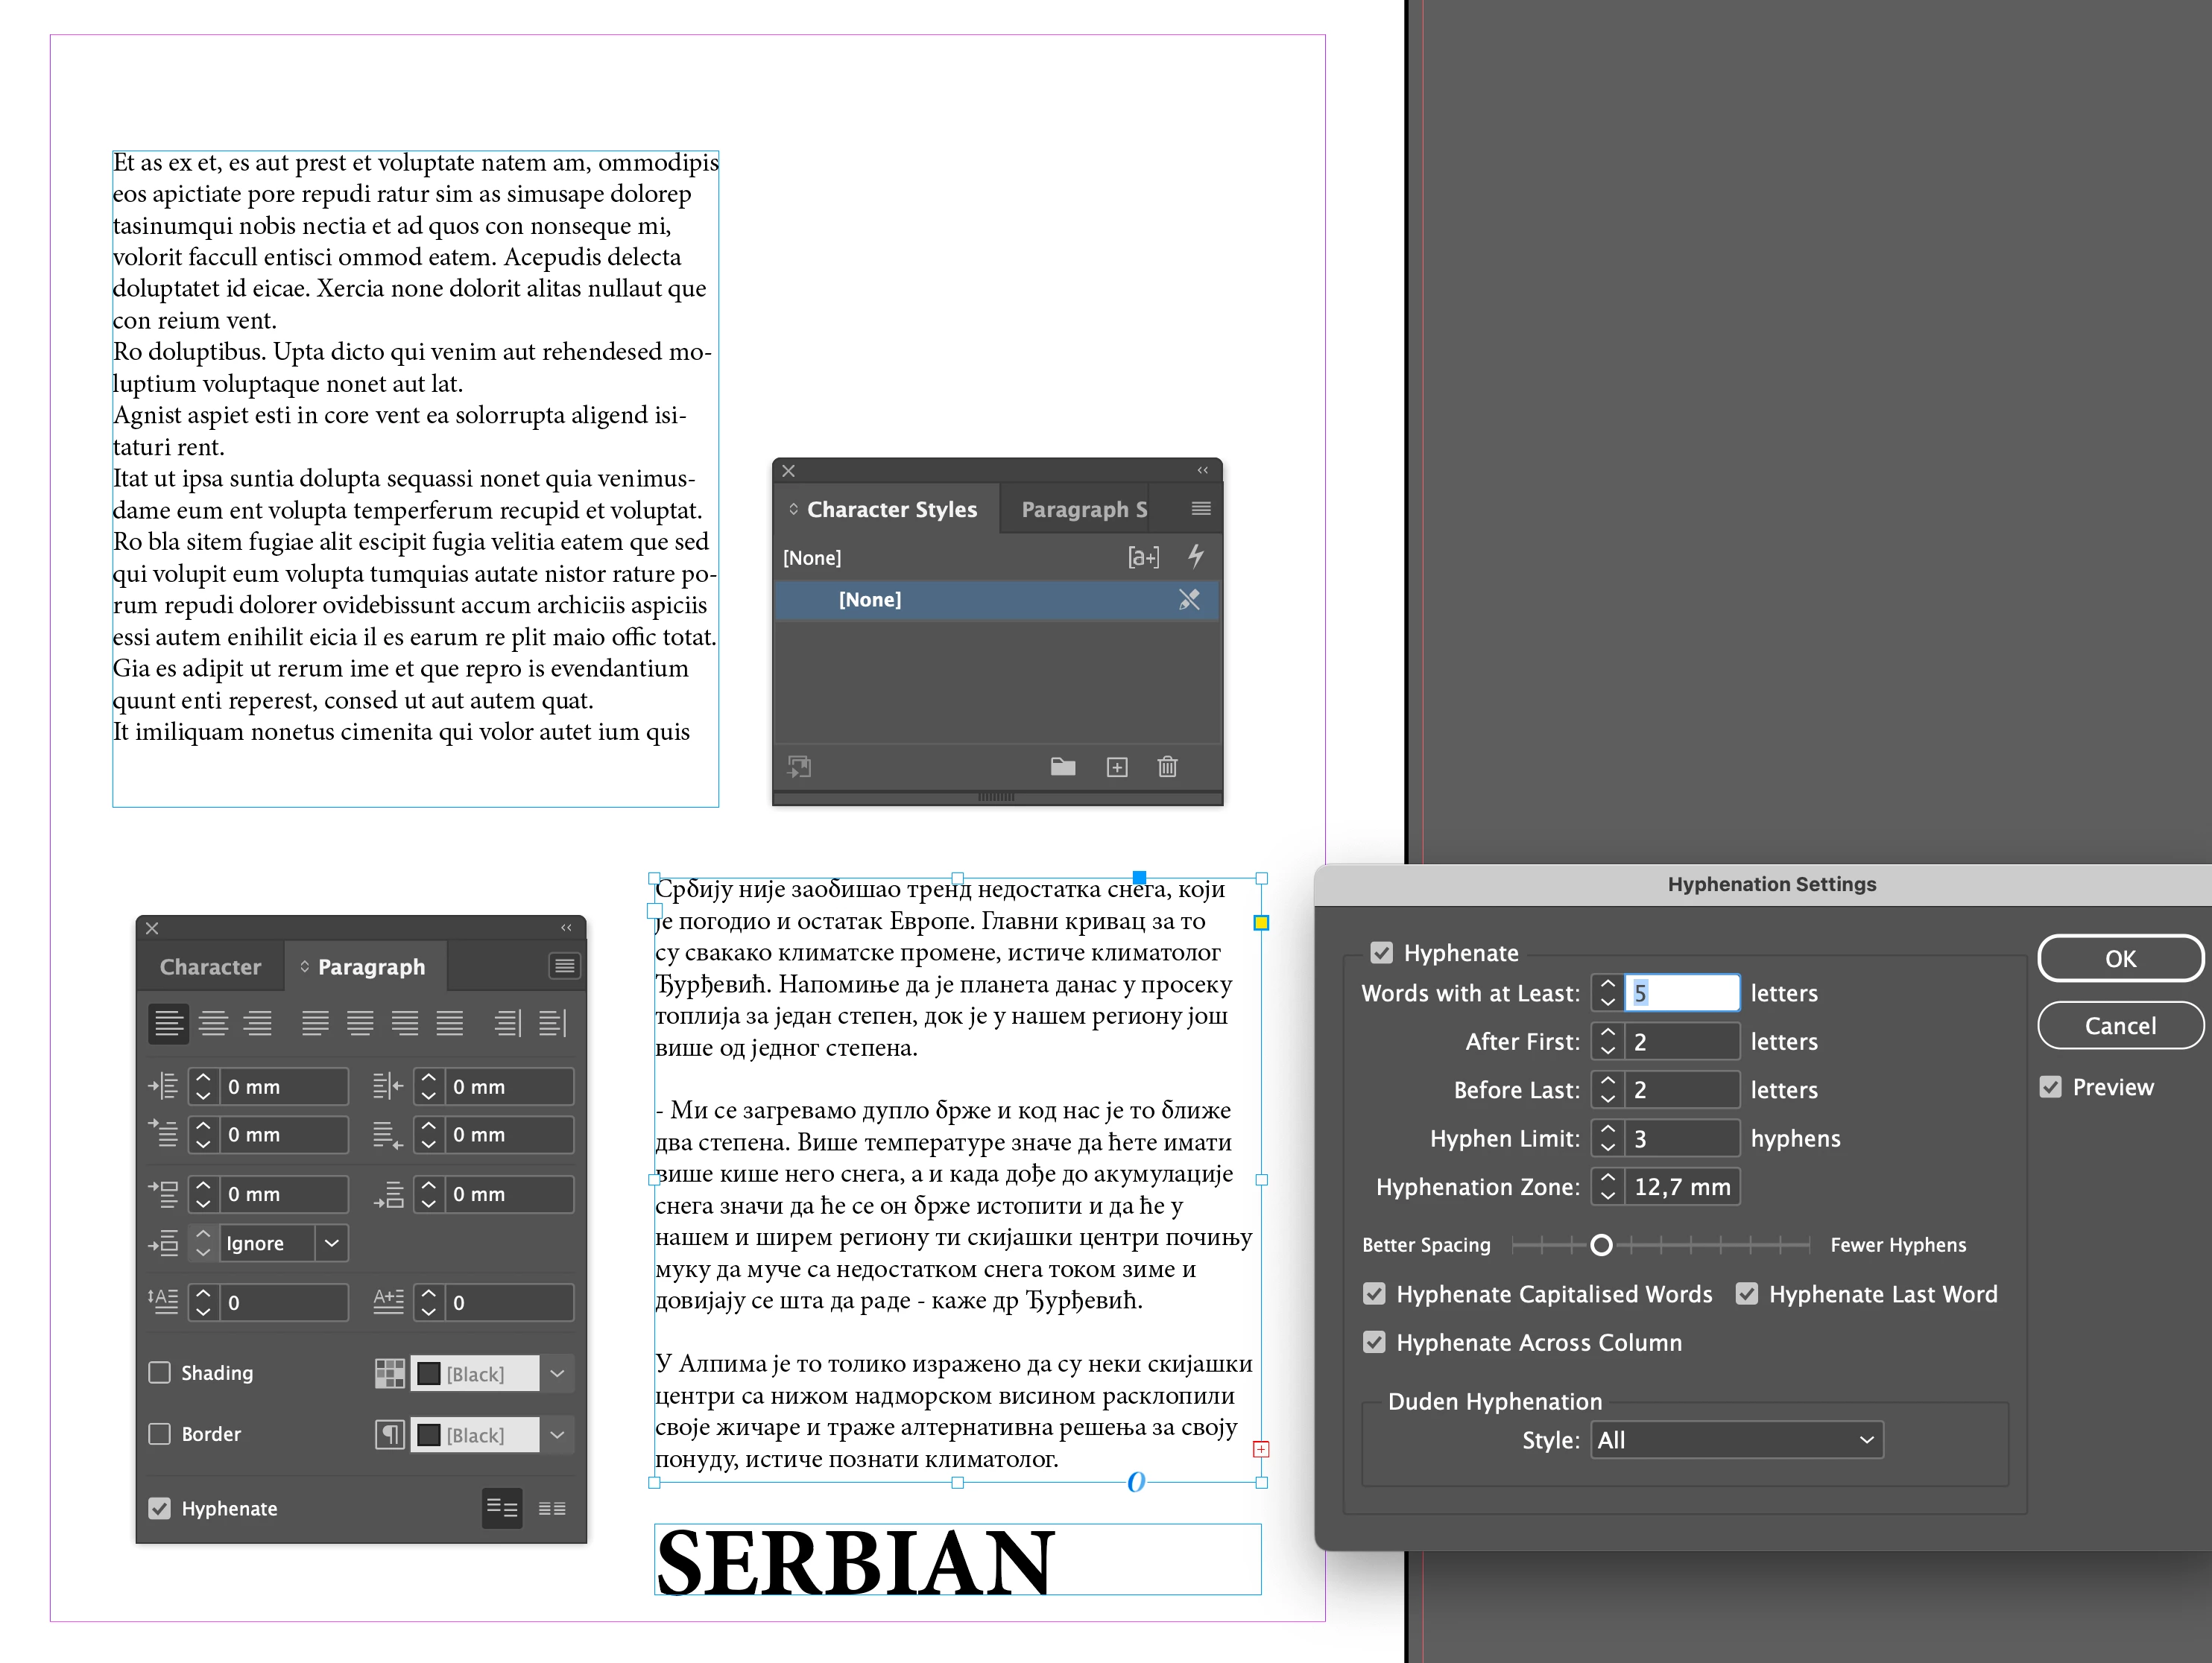Open the Ignore span columns dropdown
Image resolution: width=2212 pixels, height=1663 pixels.
coord(332,1243)
